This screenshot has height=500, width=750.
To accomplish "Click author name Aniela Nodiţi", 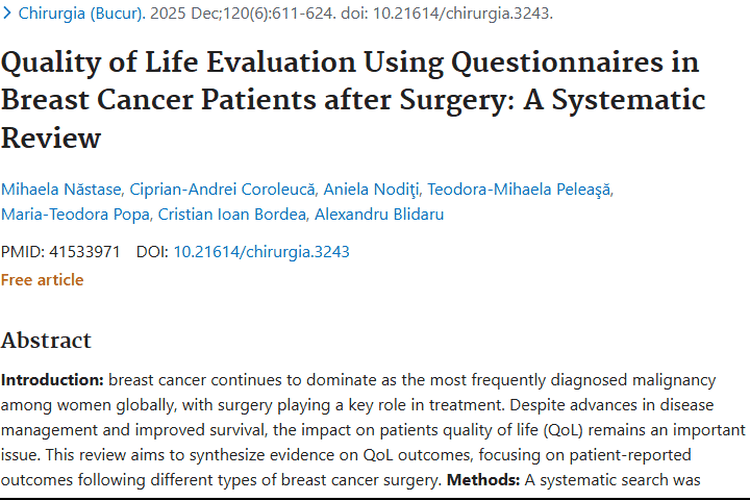I will (x=384, y=189).
